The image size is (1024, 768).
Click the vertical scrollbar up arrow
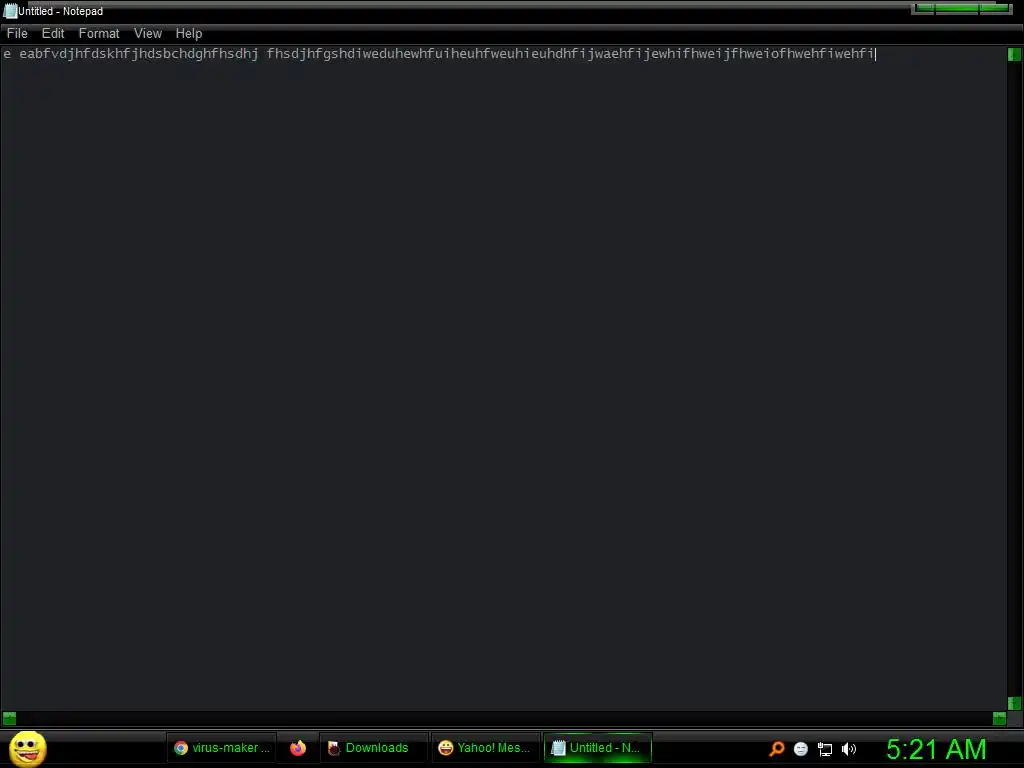1014,54
